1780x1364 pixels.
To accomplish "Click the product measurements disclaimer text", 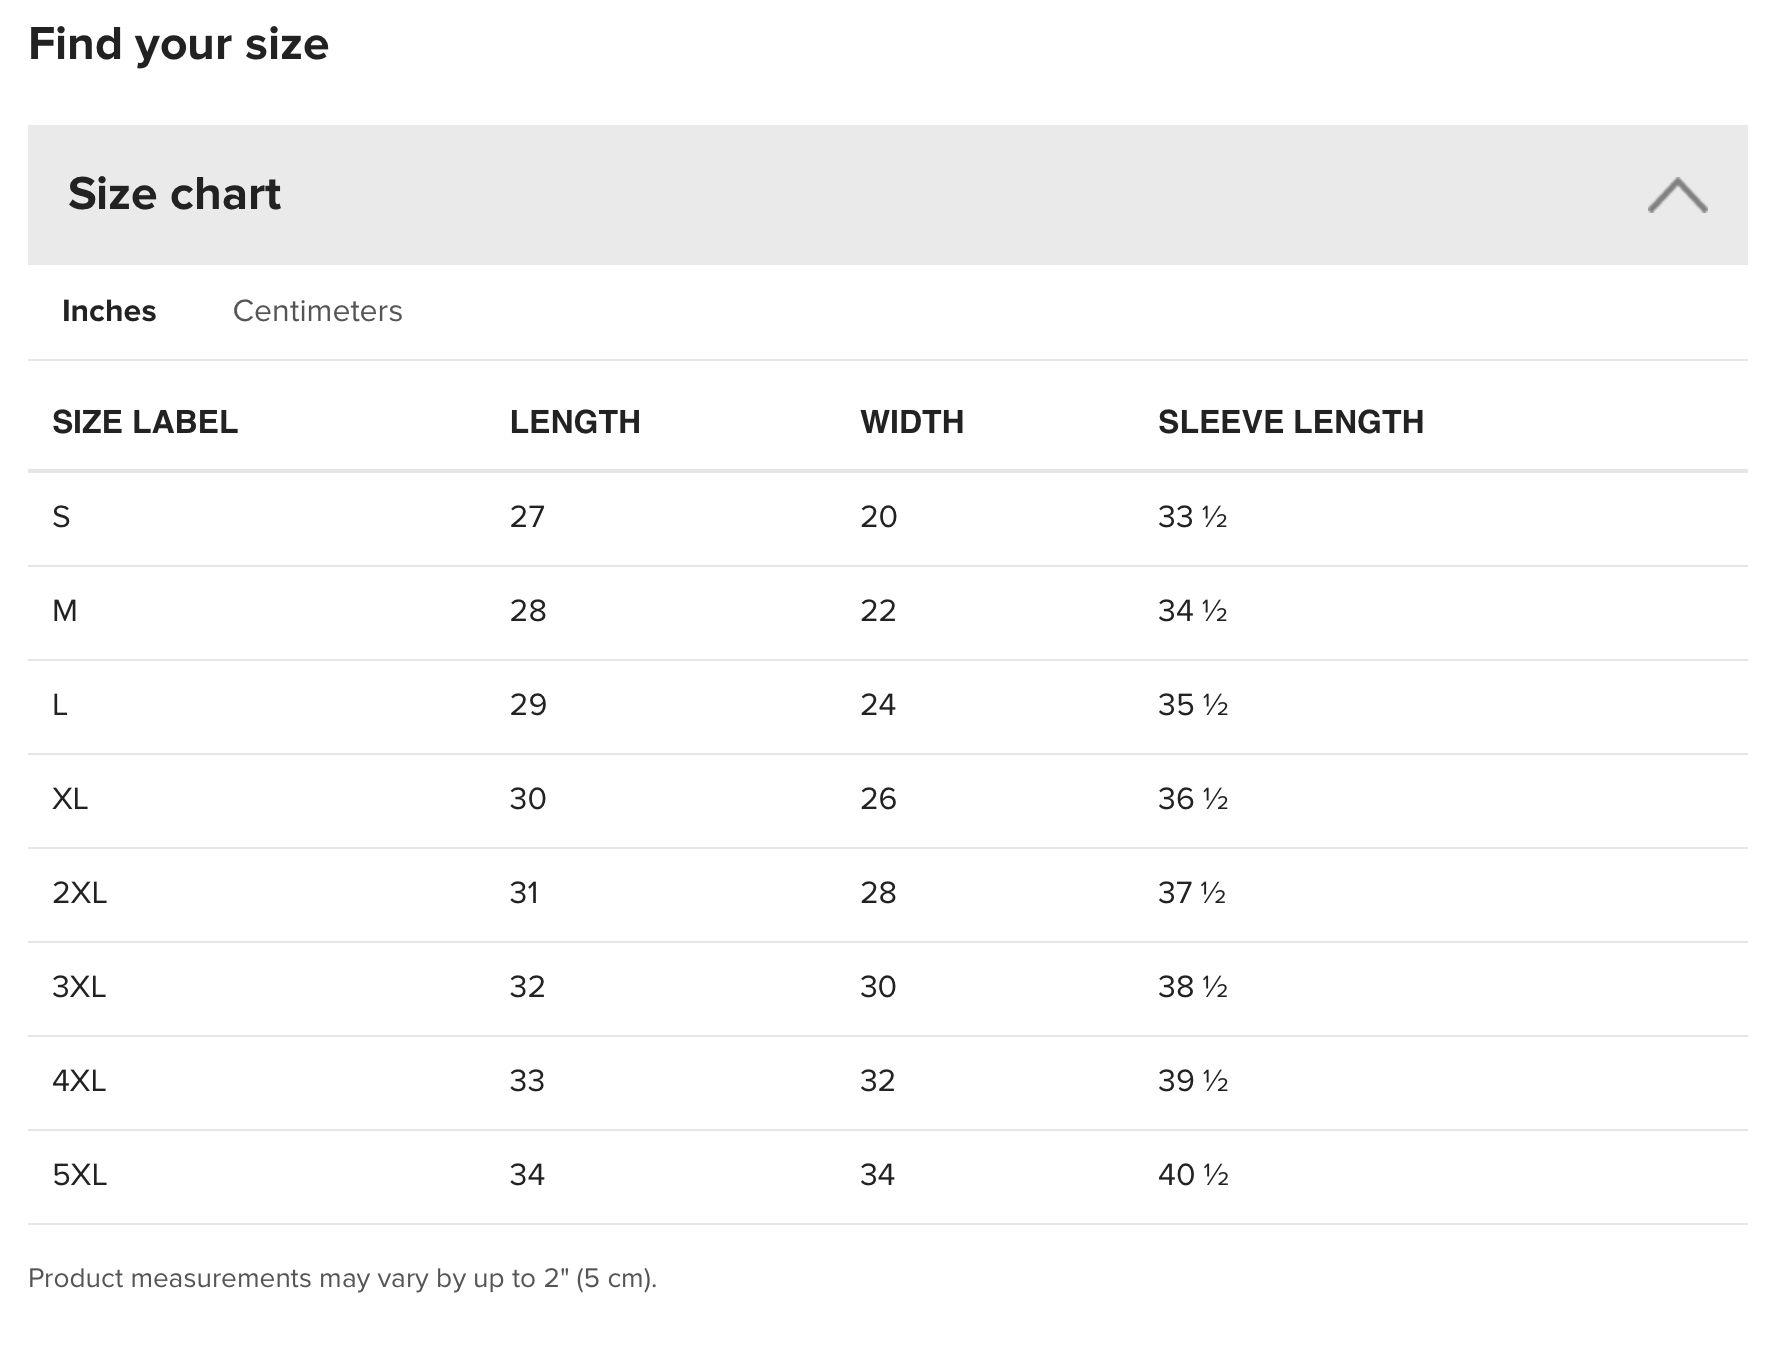I will pos(342,1279).
